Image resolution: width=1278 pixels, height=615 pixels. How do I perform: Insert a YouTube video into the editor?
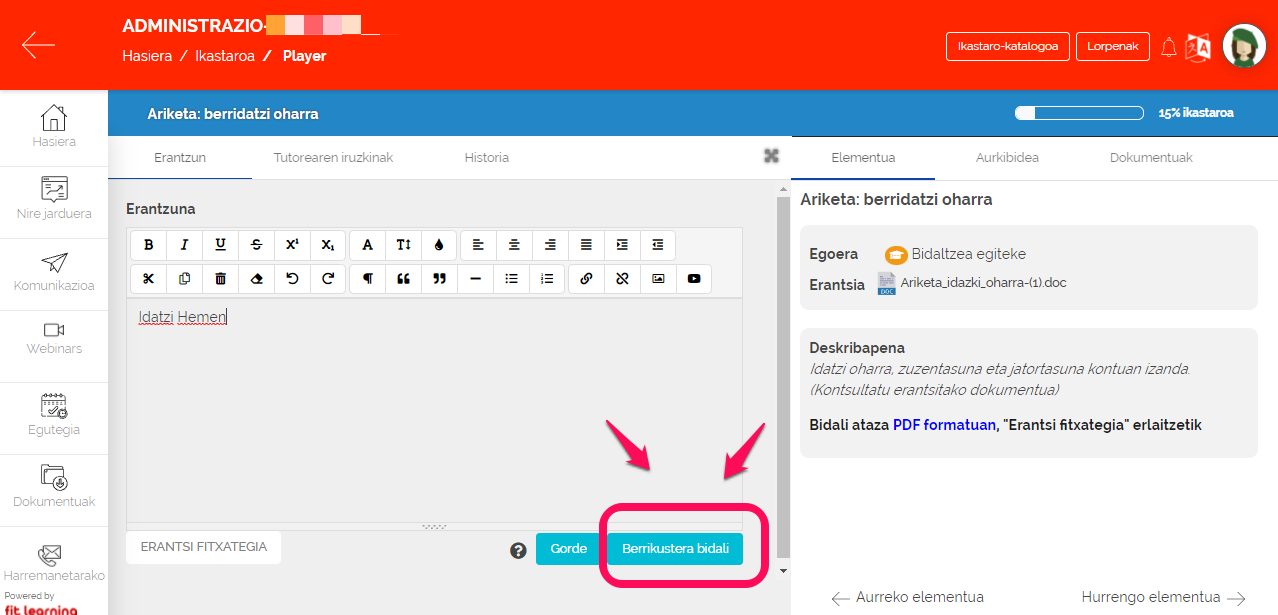693,279
